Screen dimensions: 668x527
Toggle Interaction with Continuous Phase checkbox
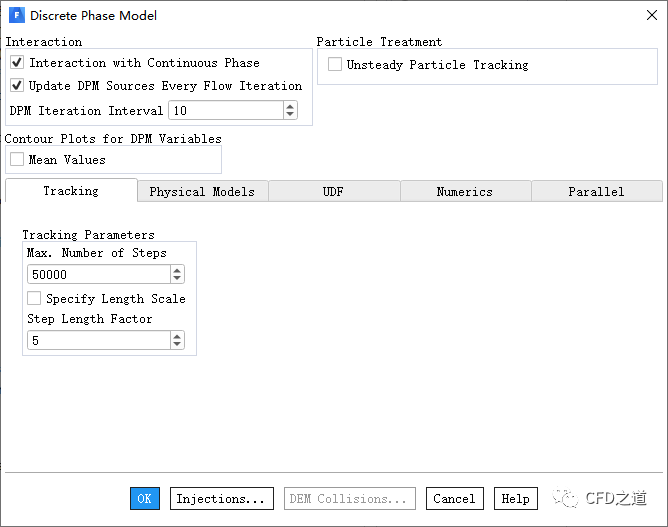coord(17,63)
